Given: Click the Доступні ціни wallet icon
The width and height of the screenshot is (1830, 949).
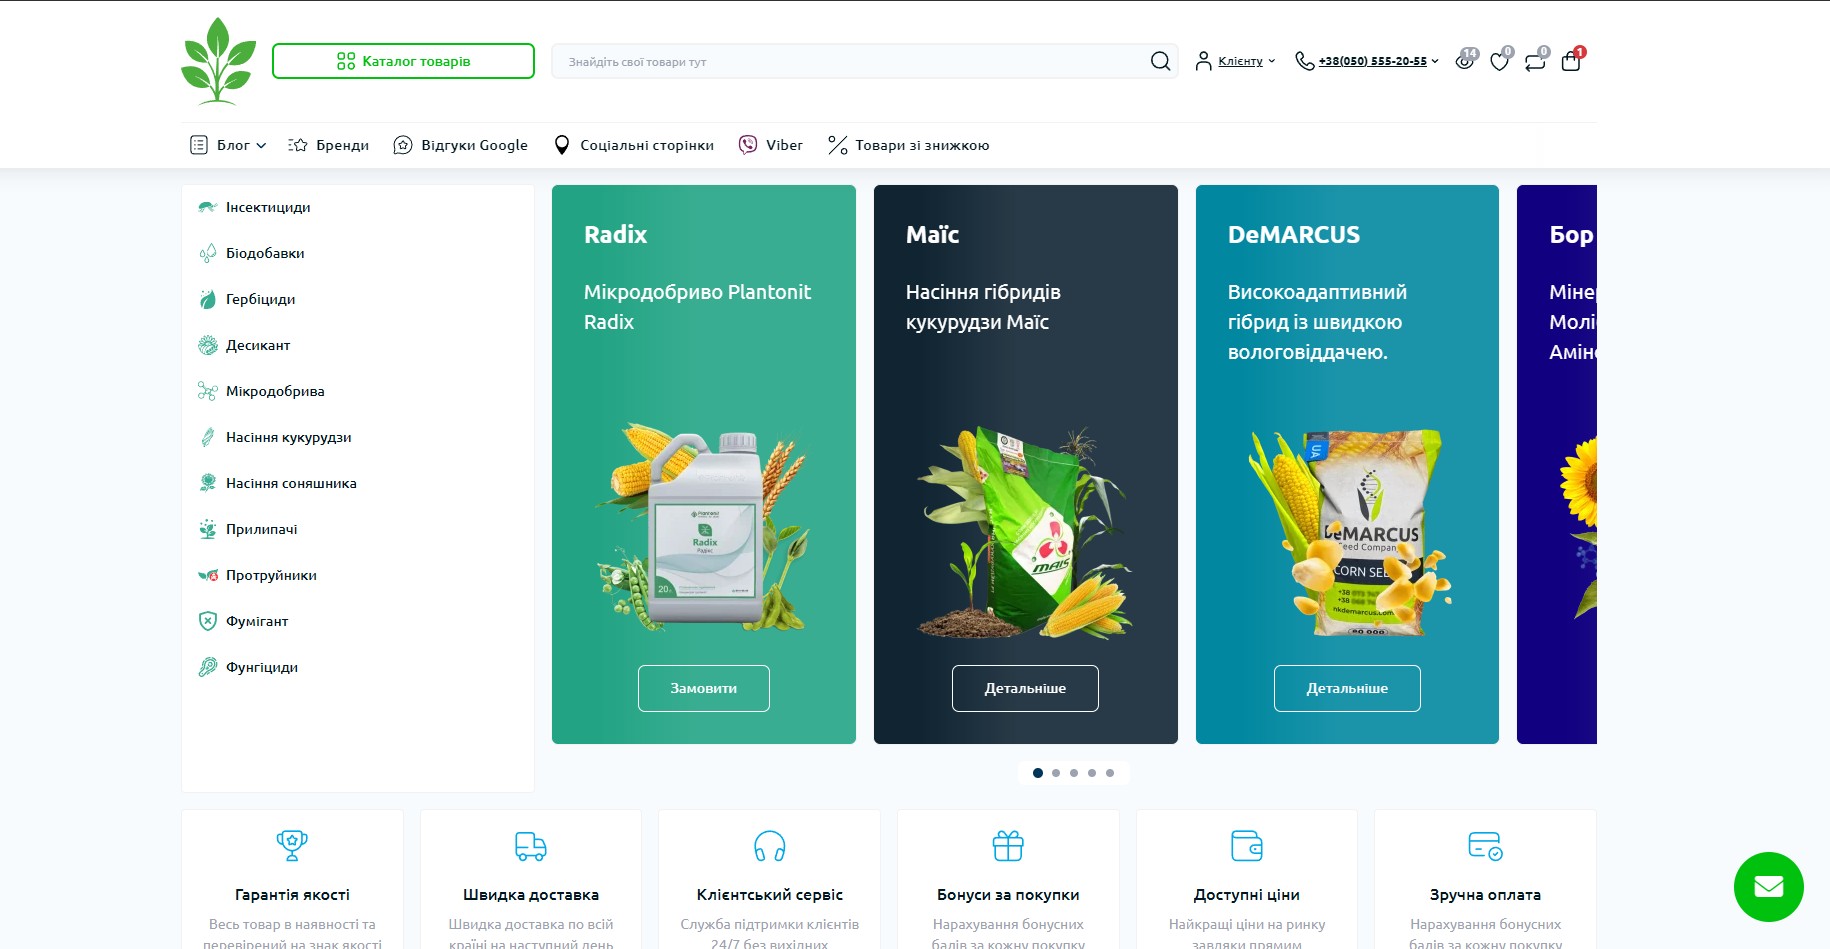Looking at the screenshot, I should tap(1247, 846).
